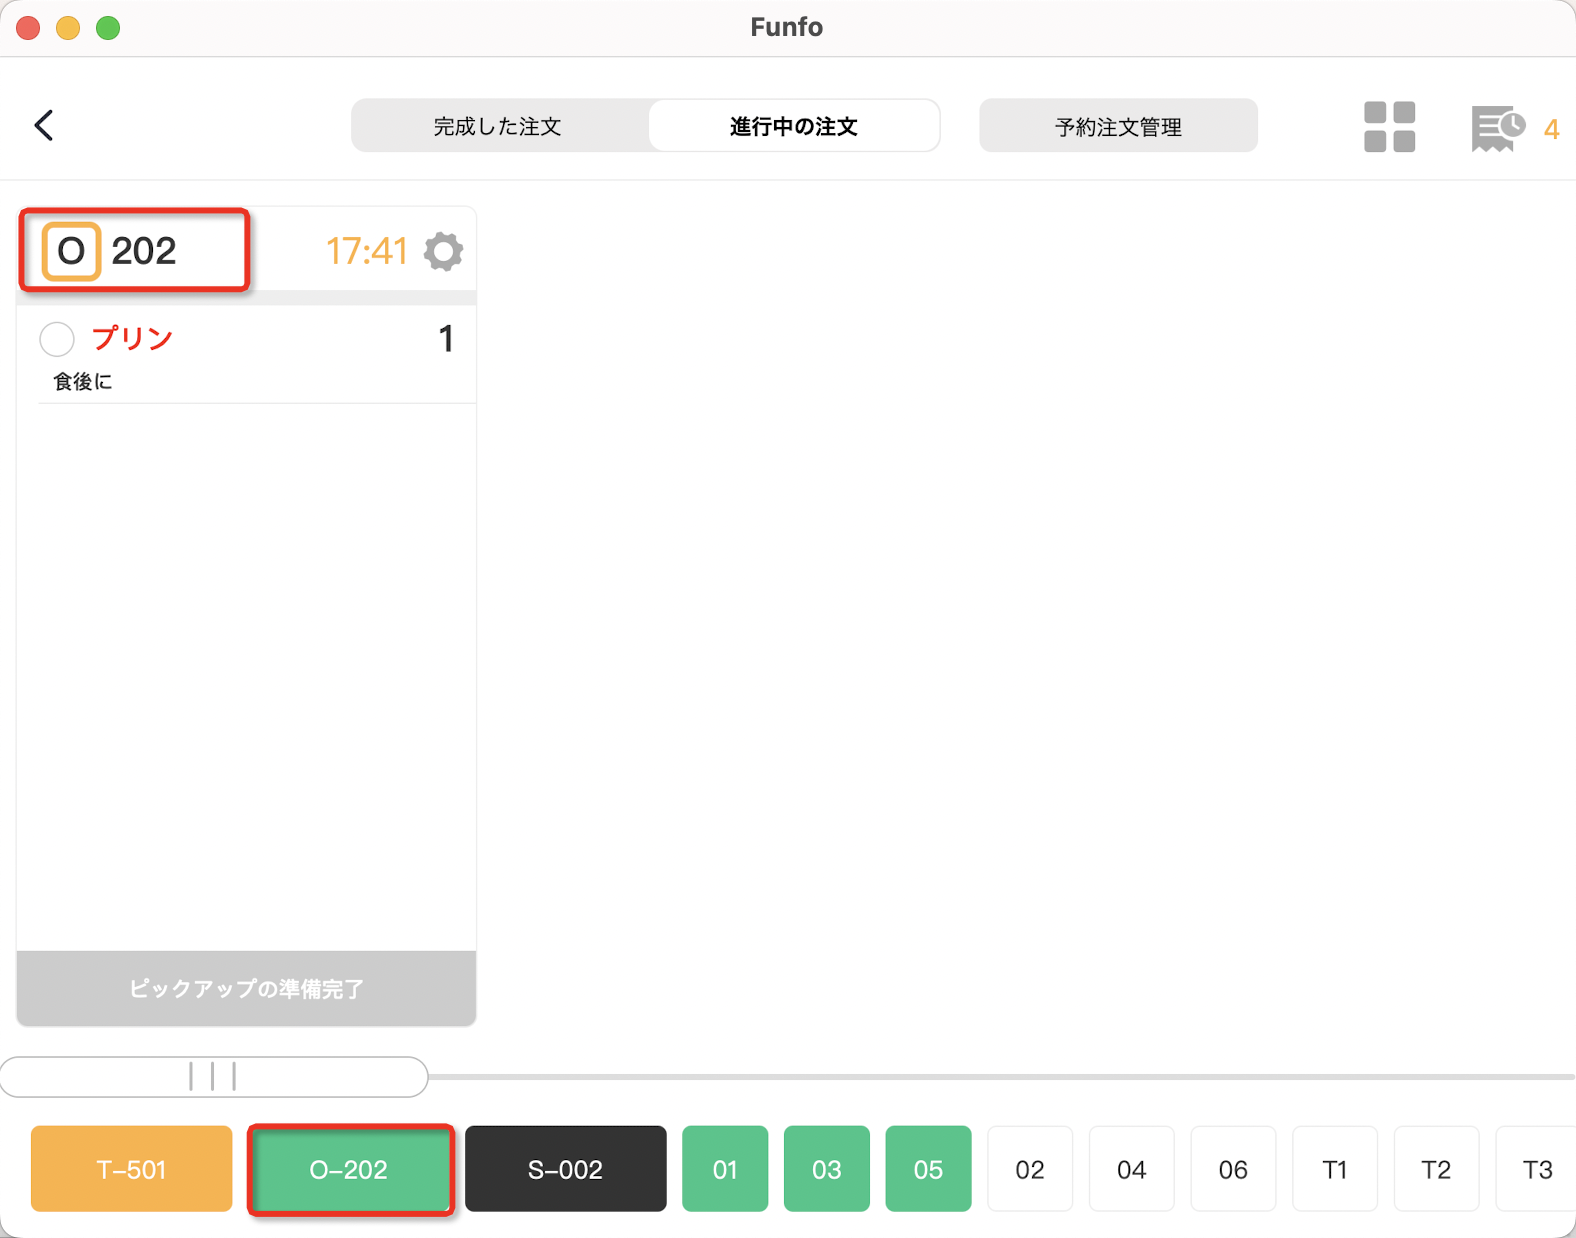Select the orange O order type badge
1576x1238 pixels.
point(71,251)
